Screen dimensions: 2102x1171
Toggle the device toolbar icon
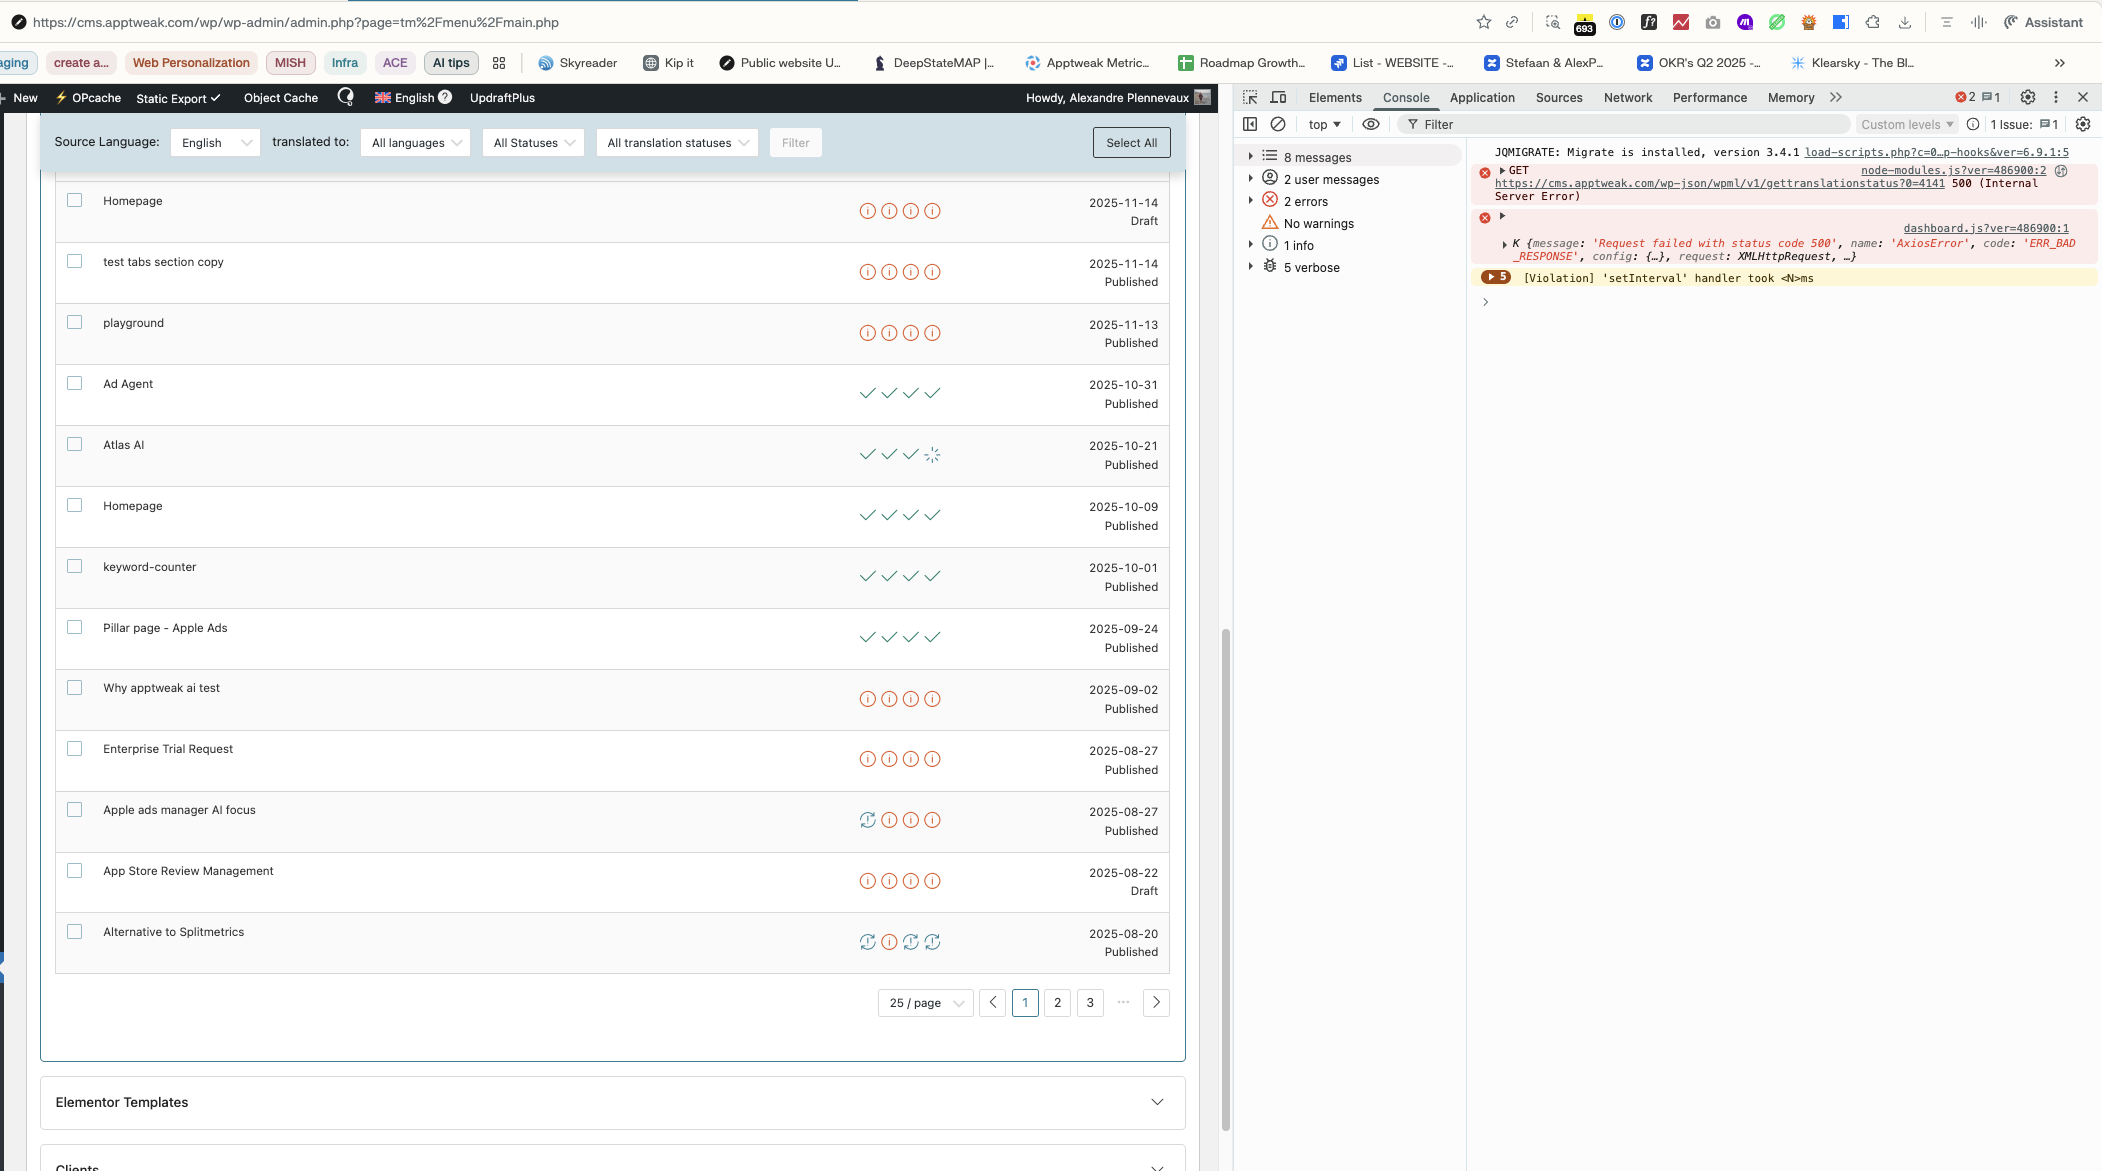[1278, 97]
